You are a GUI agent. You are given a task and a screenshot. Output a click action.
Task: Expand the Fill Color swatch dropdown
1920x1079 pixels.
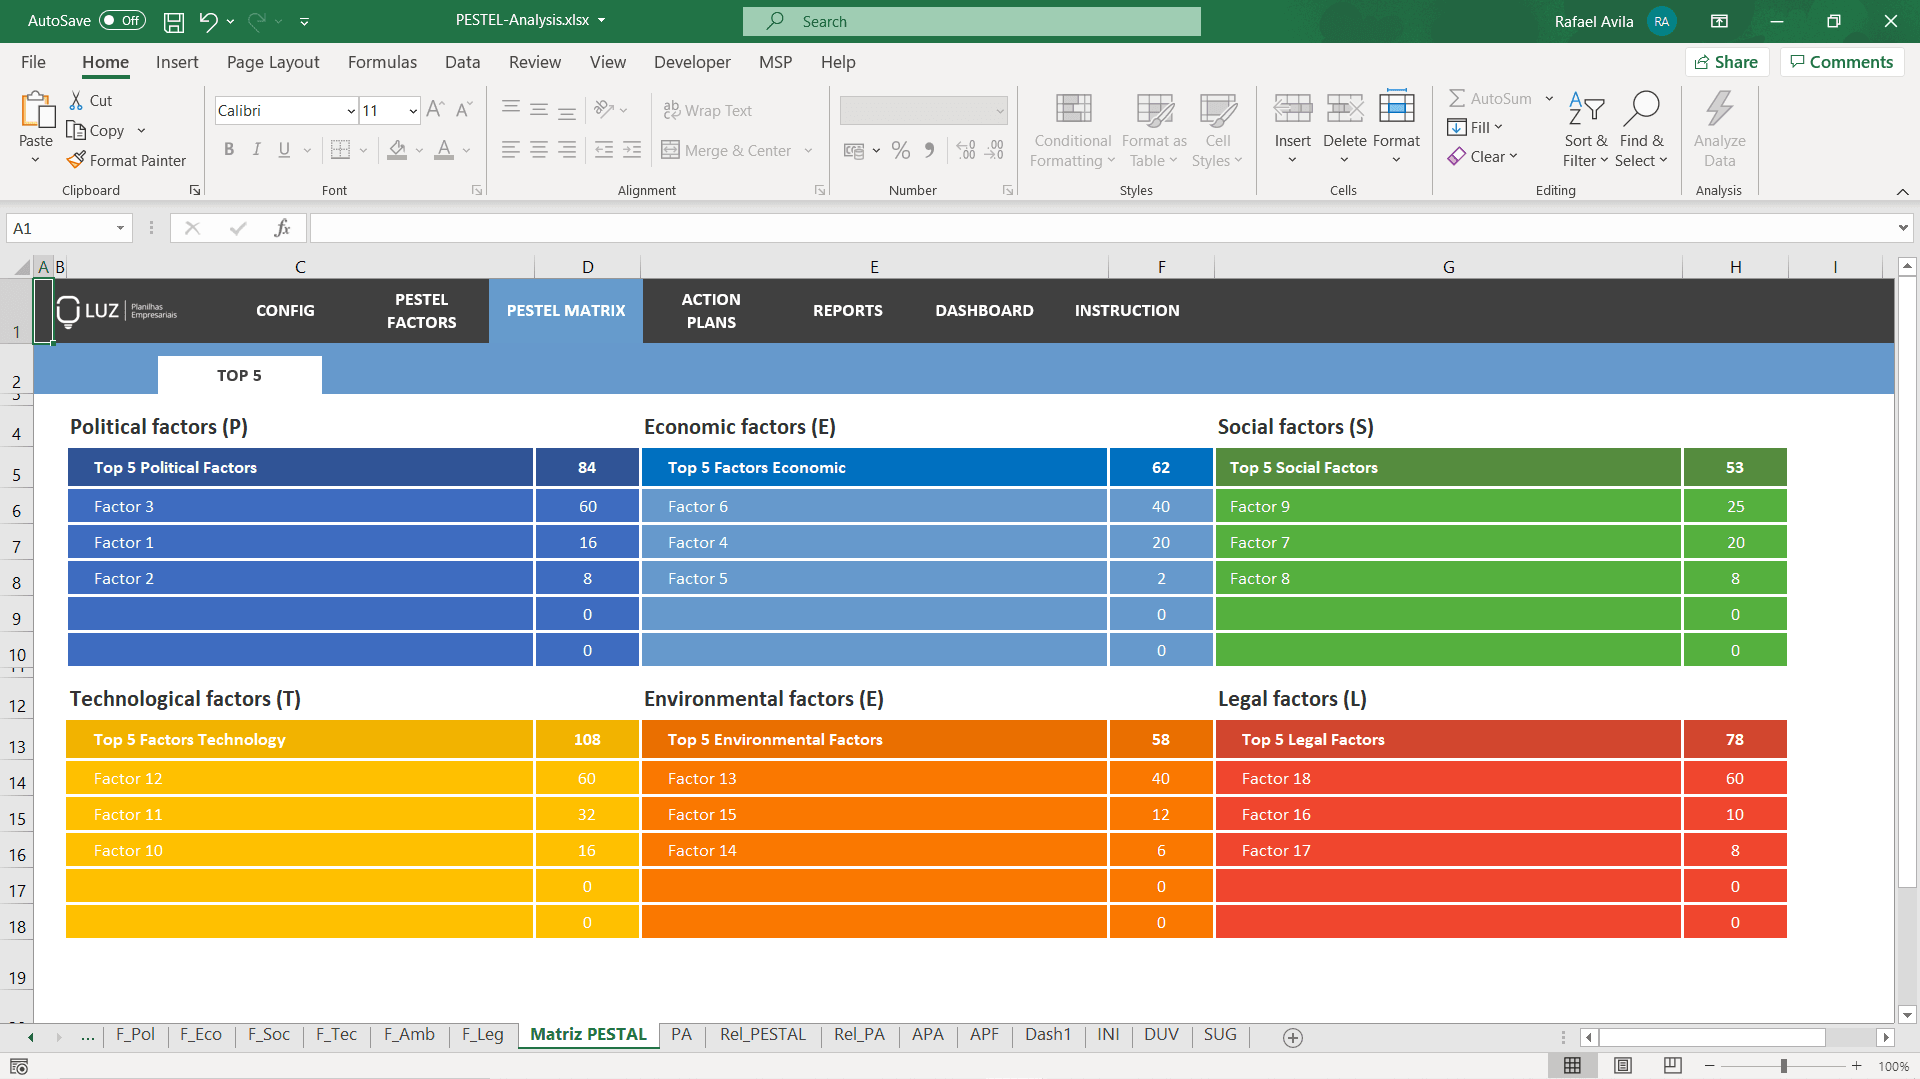click(x=419, y=152)
